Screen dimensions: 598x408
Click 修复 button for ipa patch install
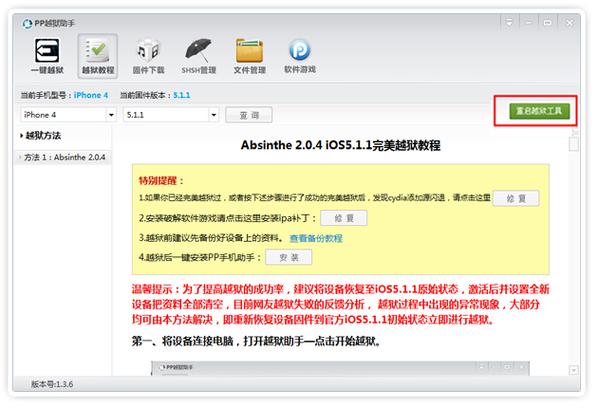tap(344, 218)
